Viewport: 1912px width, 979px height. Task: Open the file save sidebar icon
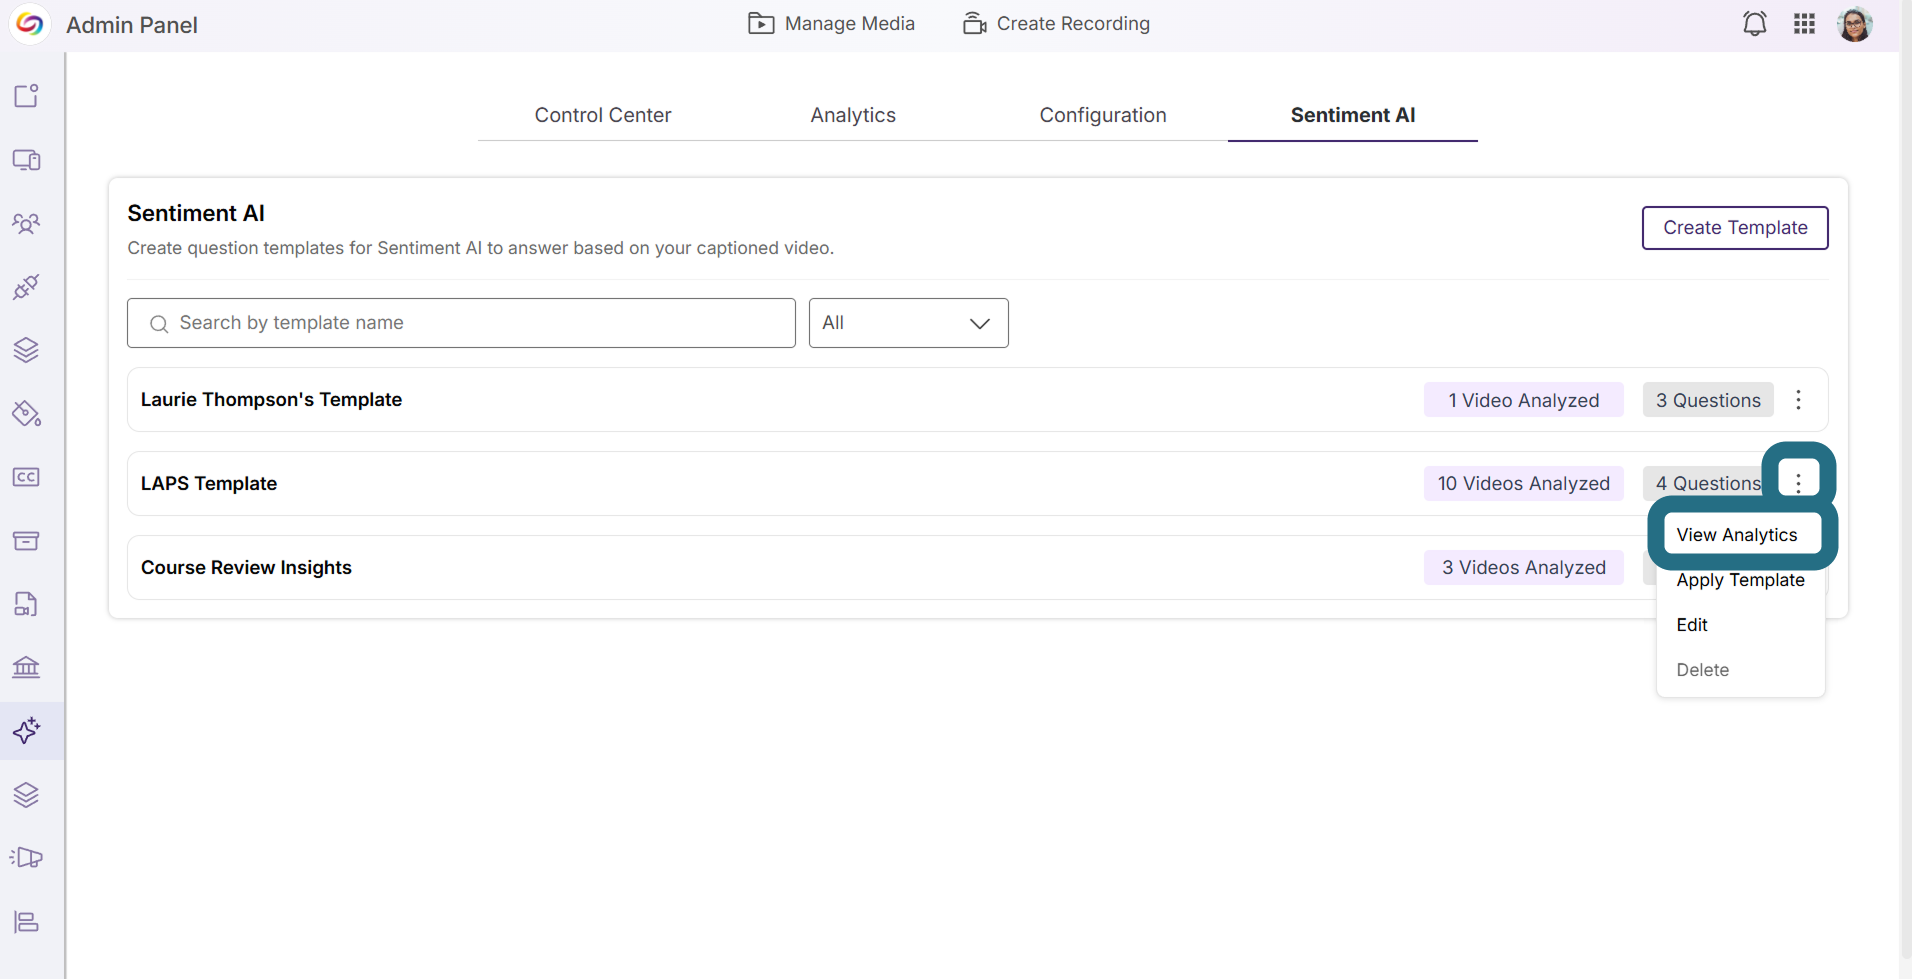[26, 604]
